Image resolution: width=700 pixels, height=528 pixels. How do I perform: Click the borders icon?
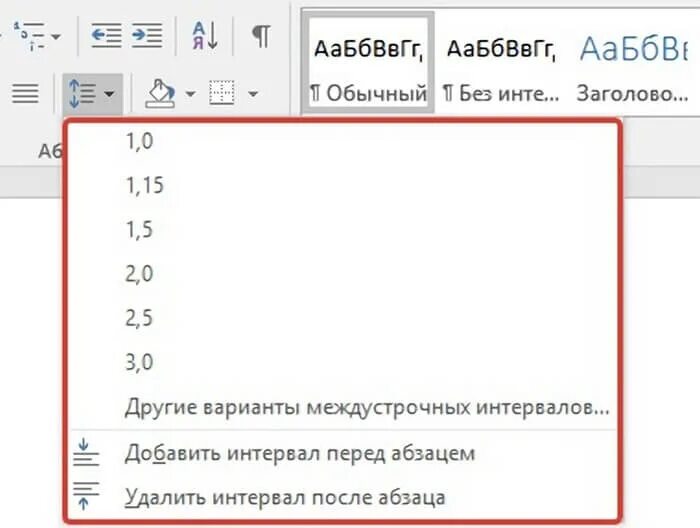(222, 93)
